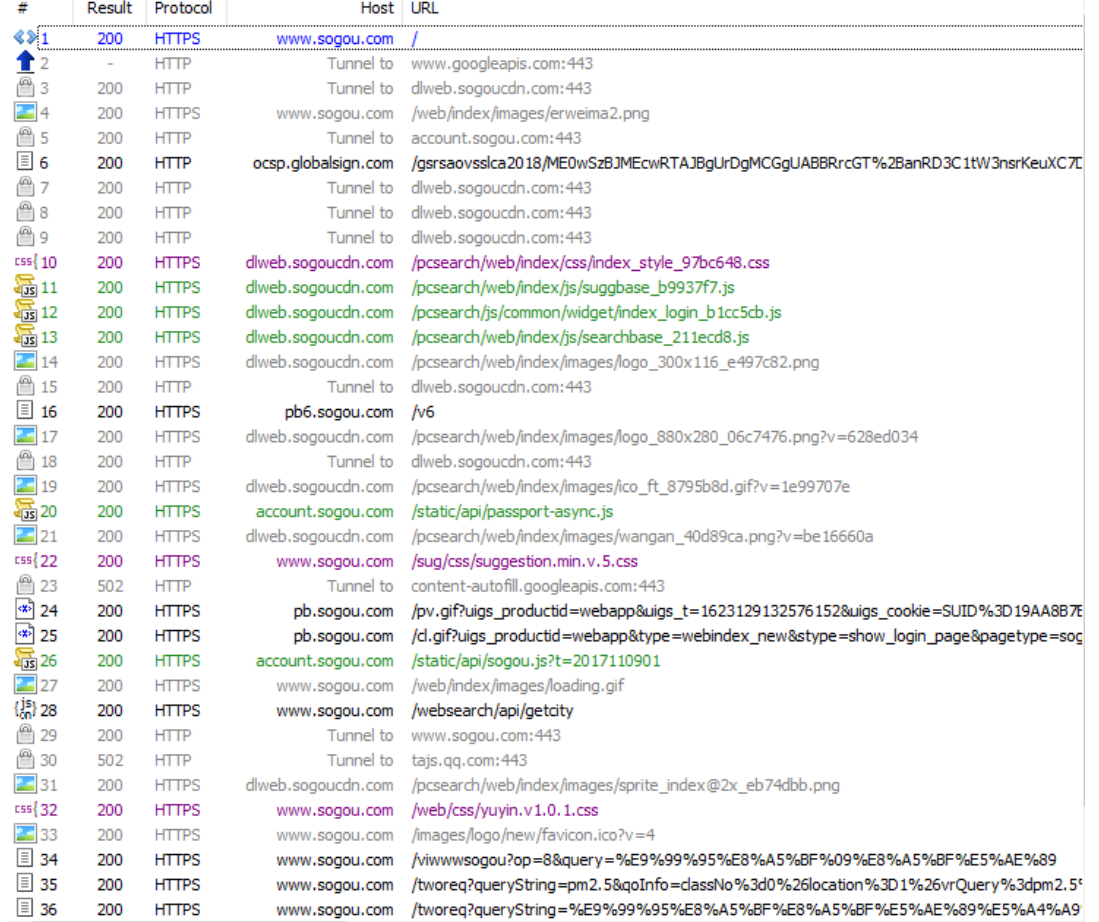The width and height of the screenshot is (1099, 922).
Task: Click the lock icon for account.sogou.com:443 tunnel row 5
Action: pos(25,137)
